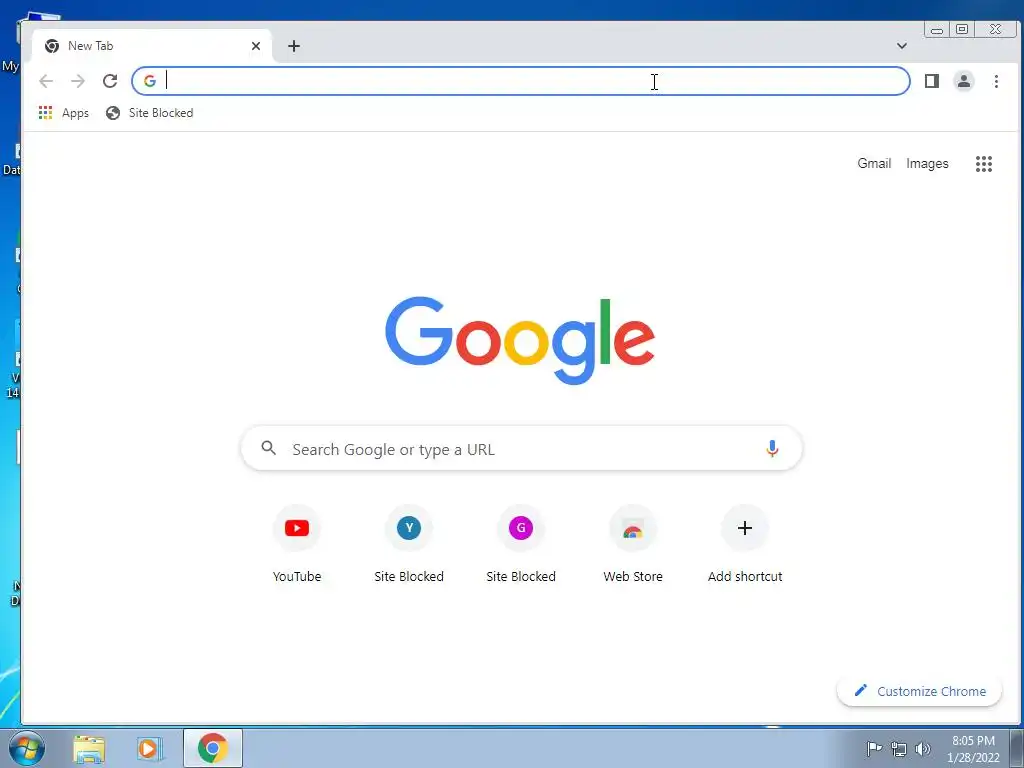Image resolution: width=1024 pixels, height=768 pixels.
Task: Click the Add shortcut label text
Action: click(745, 576)
